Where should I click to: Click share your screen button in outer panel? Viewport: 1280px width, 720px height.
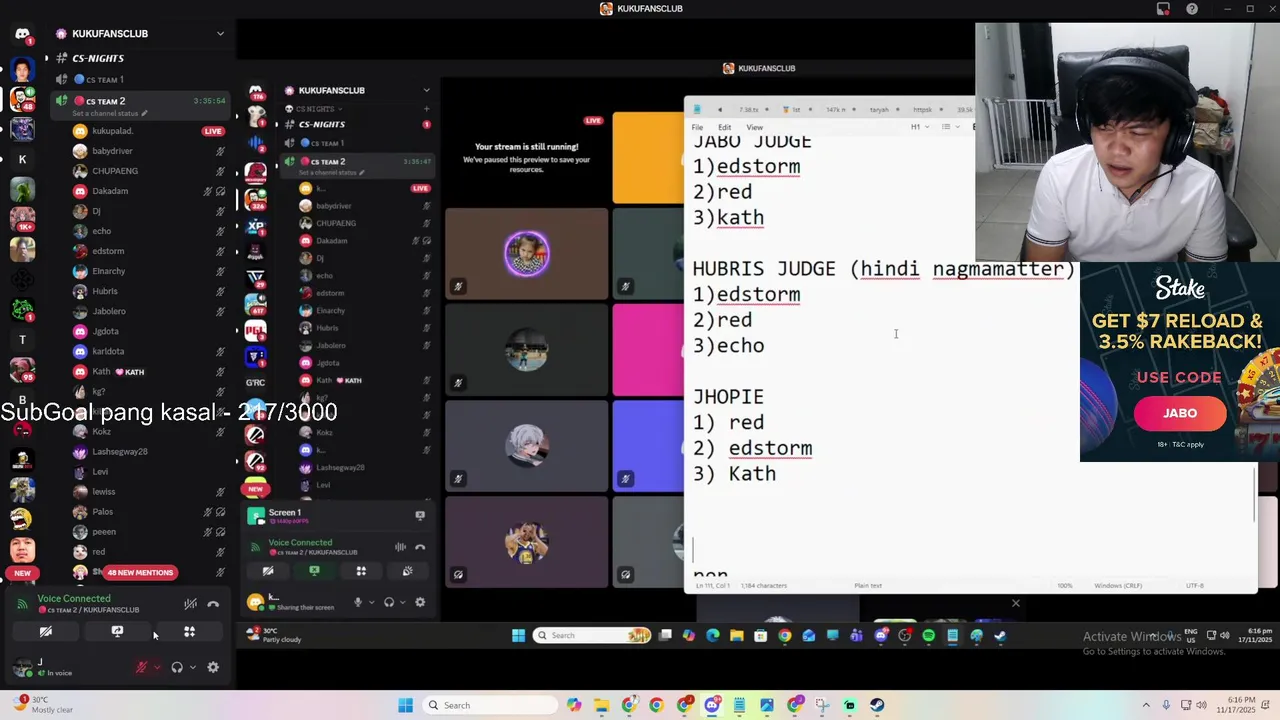click(x=117, y=632)
